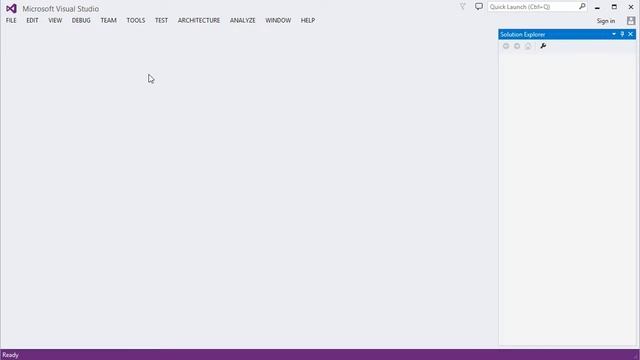This screenshot has height=360, width=640.
Task: Click the Visual Studio logo icon
Action: click(11, 8)
